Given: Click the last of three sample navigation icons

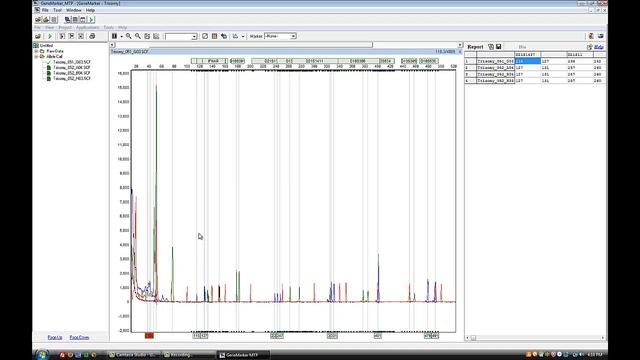Looking at the screenshot, I should [81, 36].
